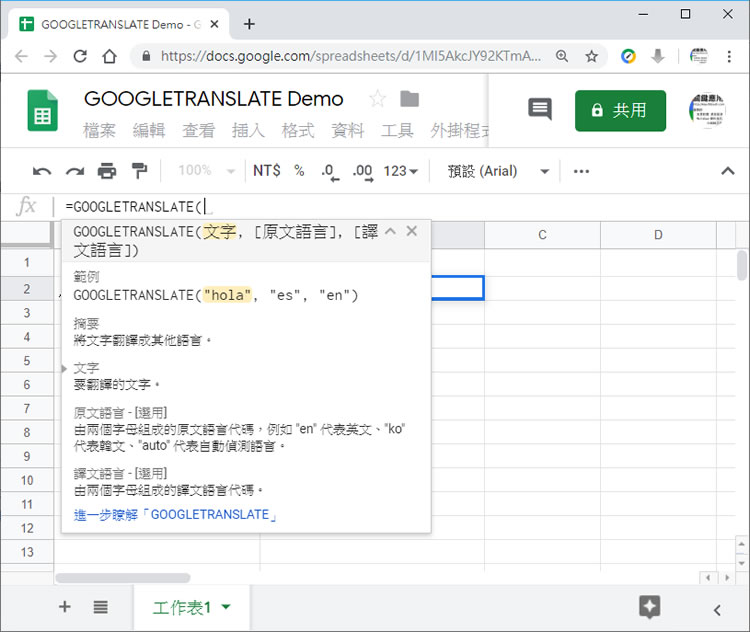Select the column D header
This screenshot has width=750, height=632.
tap(658, 235)
